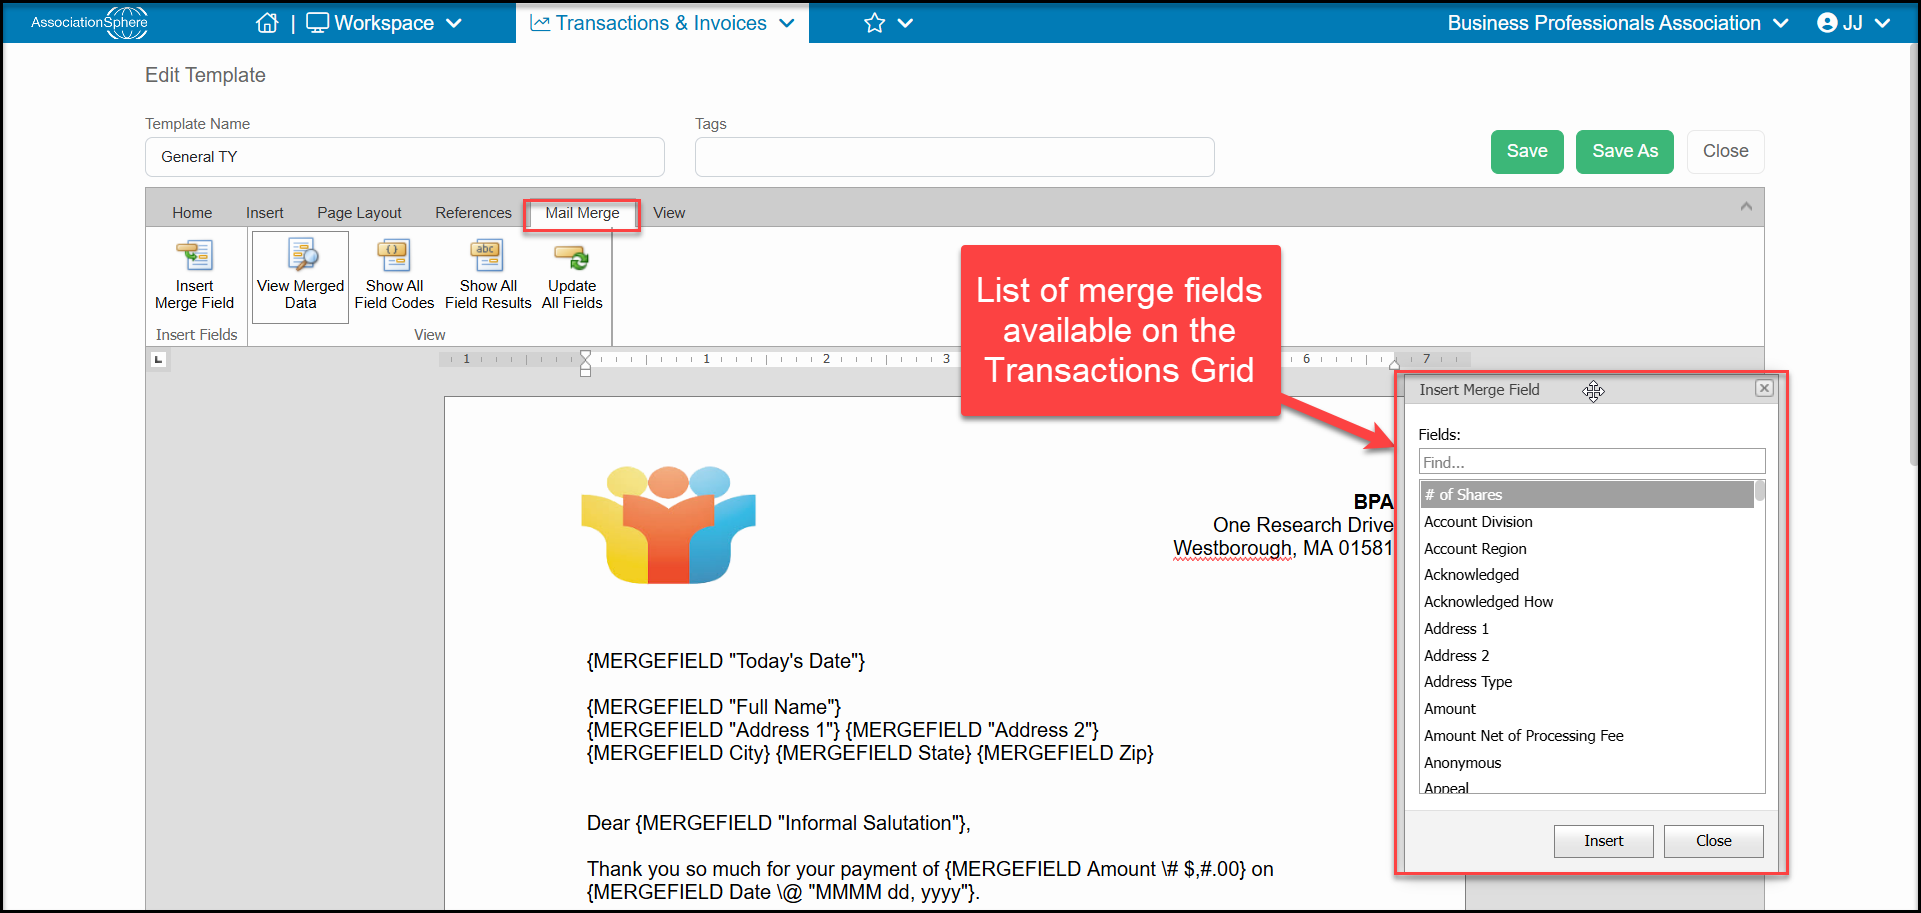Open the star favorites dropdown
Viewport: 1921px width, 913px height.
(x=889, y=23)
